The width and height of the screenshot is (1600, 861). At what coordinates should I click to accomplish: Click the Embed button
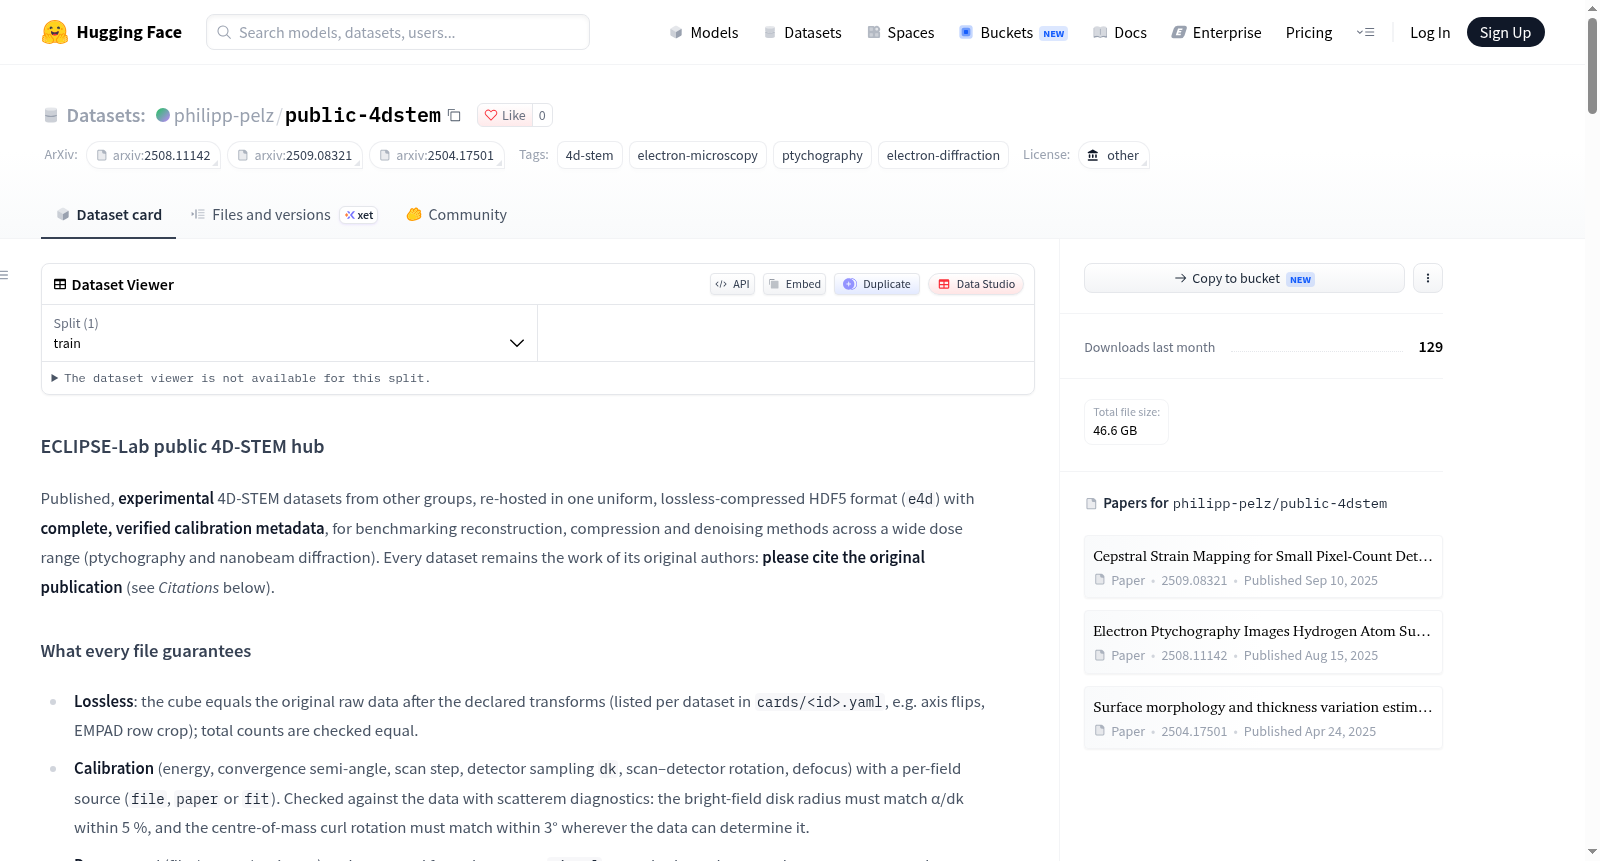pos(795,284)
